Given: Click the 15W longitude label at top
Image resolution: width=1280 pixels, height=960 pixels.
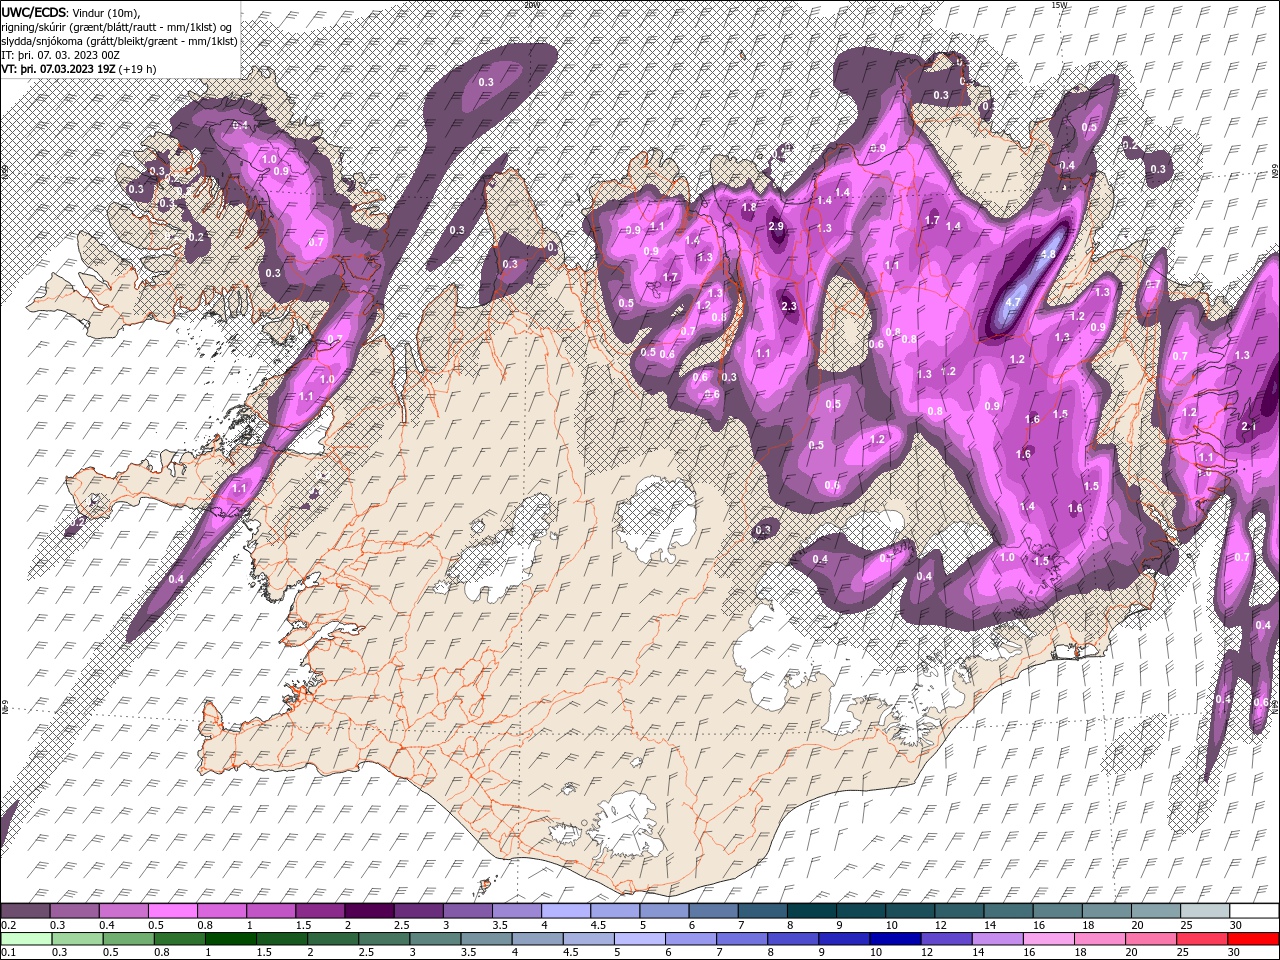Looking at the screenshot, I should (x=1059, y=5).
